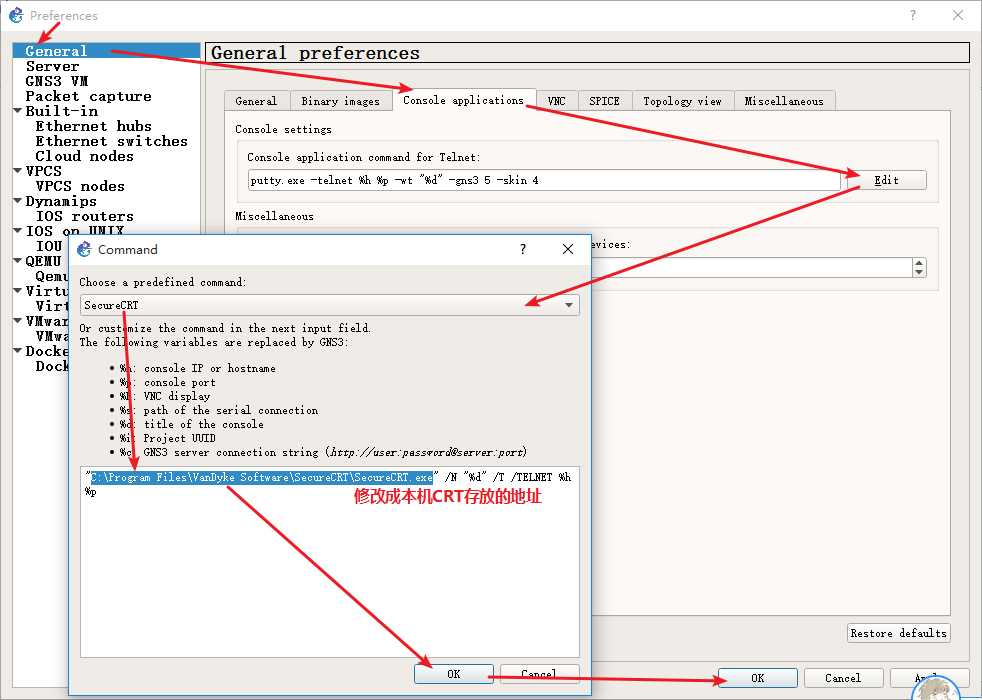Collapse the VPCS tree group

click(x=18, y=171)
